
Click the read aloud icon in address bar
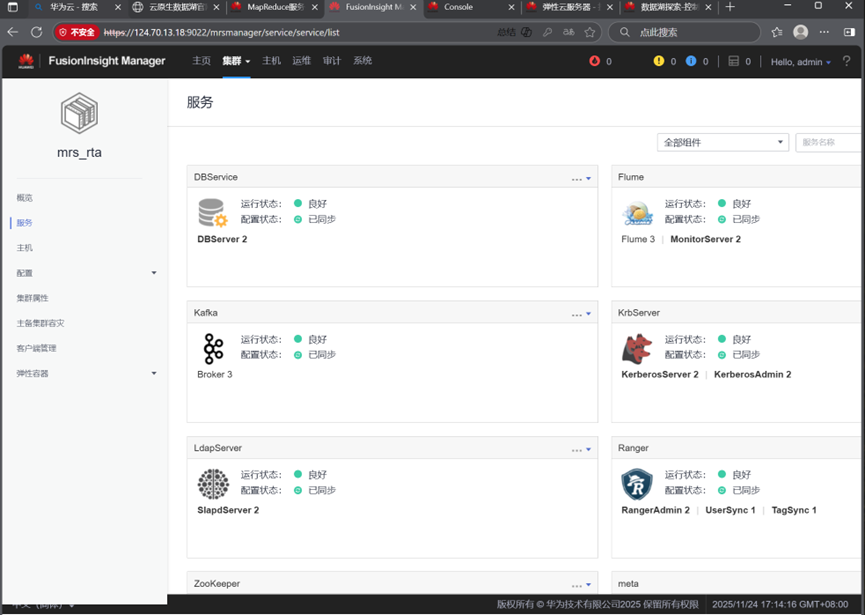pos(569,32)
